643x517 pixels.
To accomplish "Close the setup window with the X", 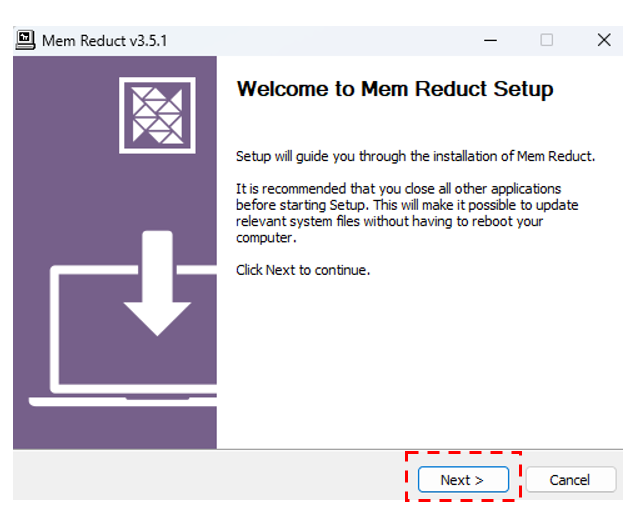I will click(604, 40).
